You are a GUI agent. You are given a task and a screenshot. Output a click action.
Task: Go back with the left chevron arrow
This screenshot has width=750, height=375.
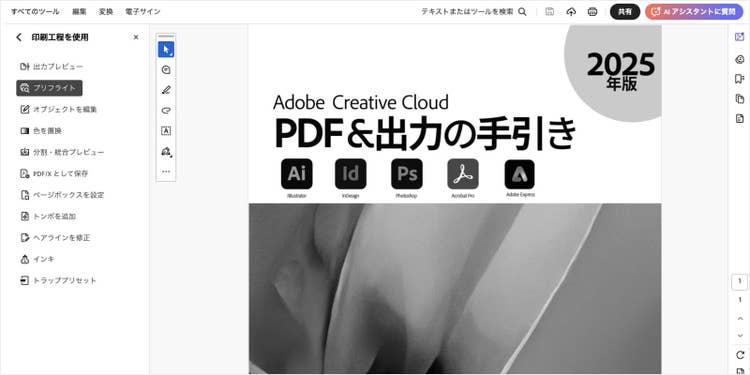click(x=19, y=37)
